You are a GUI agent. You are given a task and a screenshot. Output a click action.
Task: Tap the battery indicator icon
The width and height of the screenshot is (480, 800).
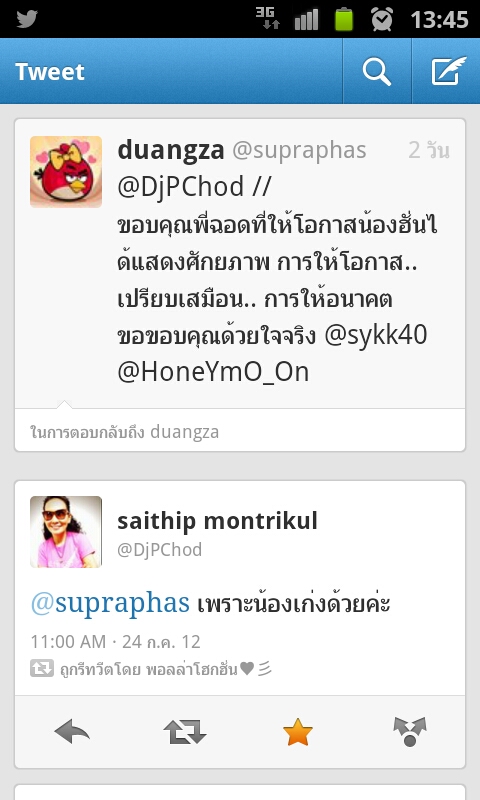click(344, 19)
